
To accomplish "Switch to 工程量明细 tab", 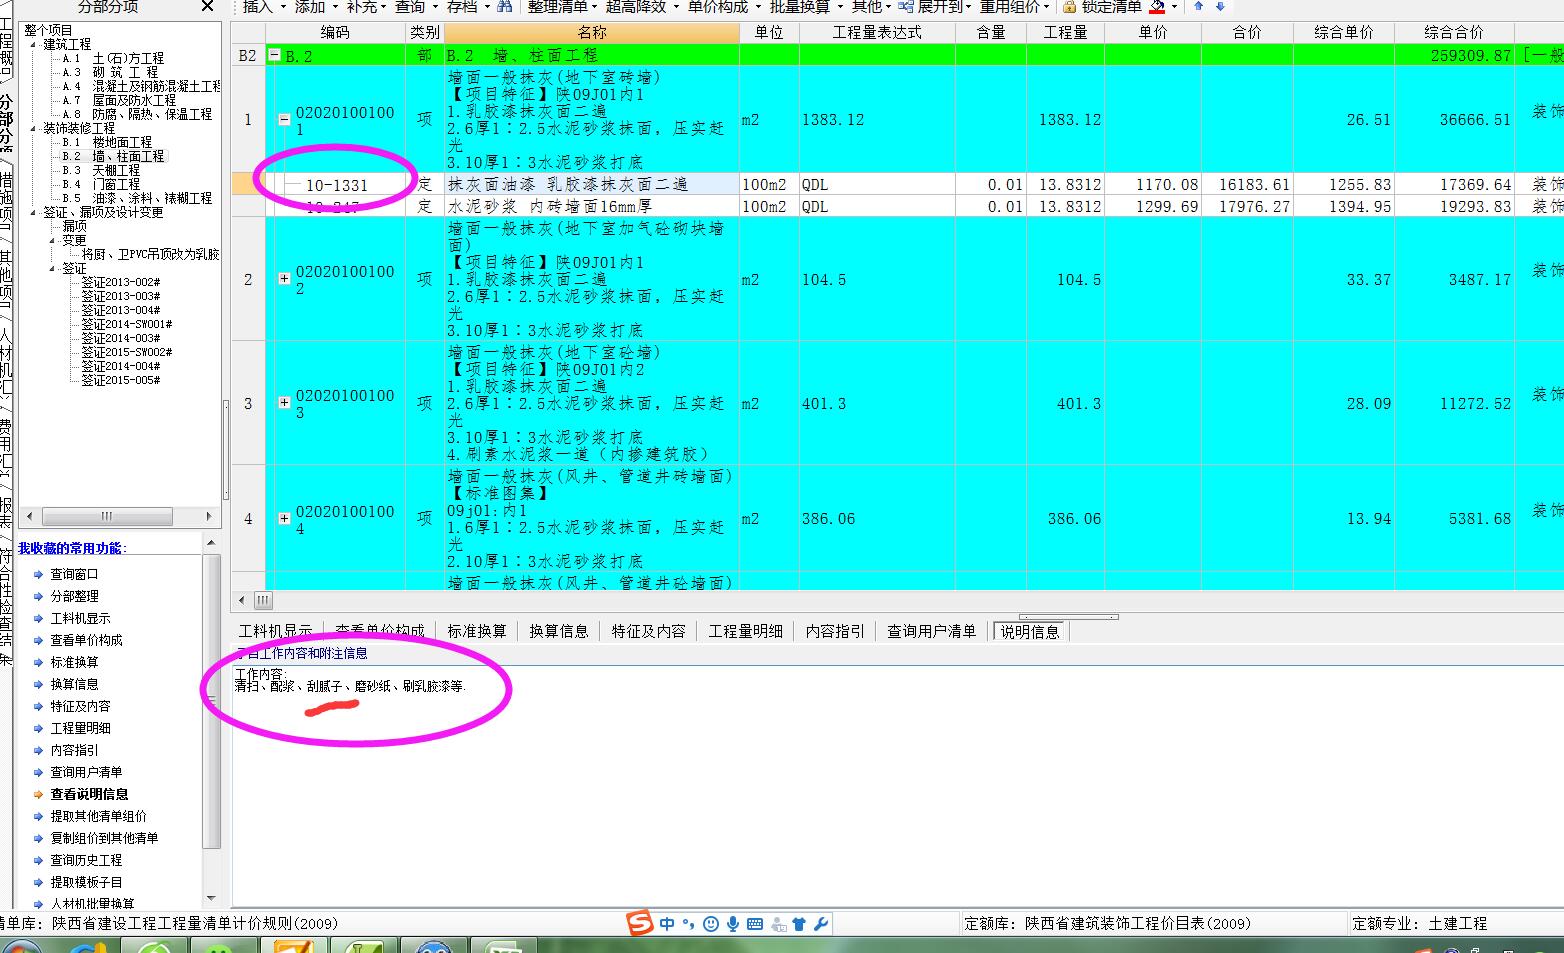I will [745, 631].
